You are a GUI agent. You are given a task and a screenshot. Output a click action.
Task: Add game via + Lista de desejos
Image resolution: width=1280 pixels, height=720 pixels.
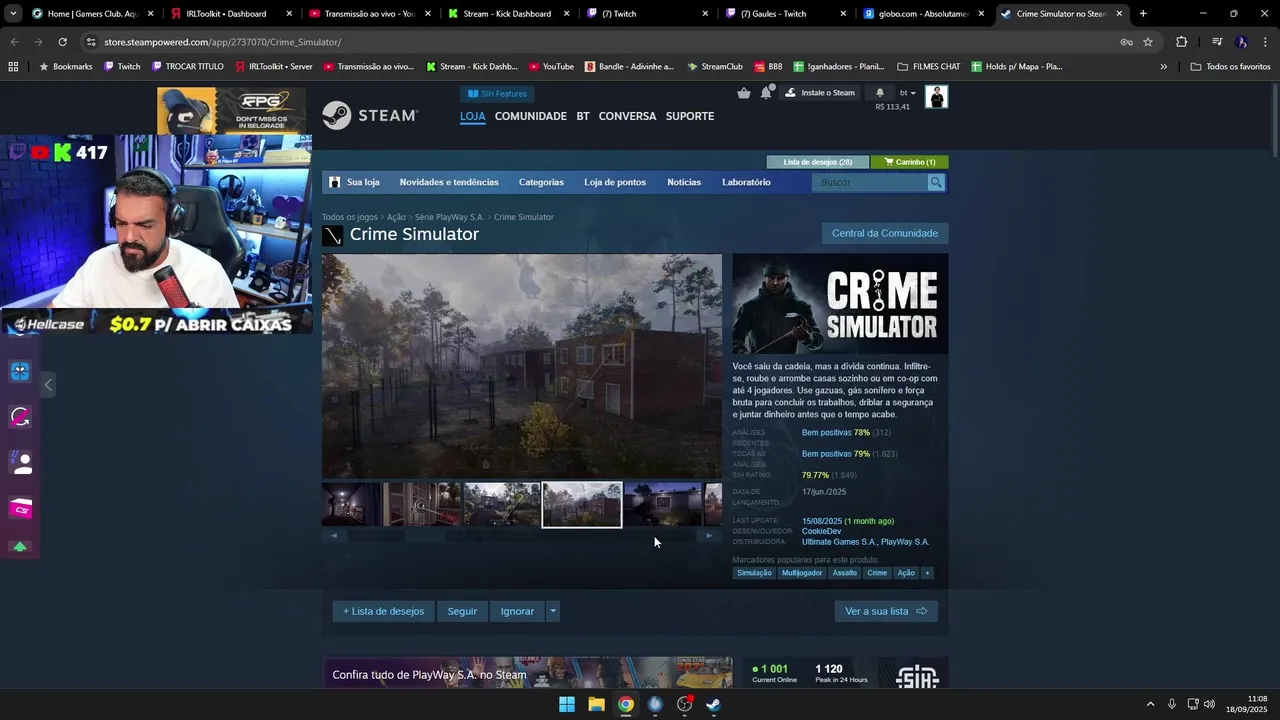[384, 611]
